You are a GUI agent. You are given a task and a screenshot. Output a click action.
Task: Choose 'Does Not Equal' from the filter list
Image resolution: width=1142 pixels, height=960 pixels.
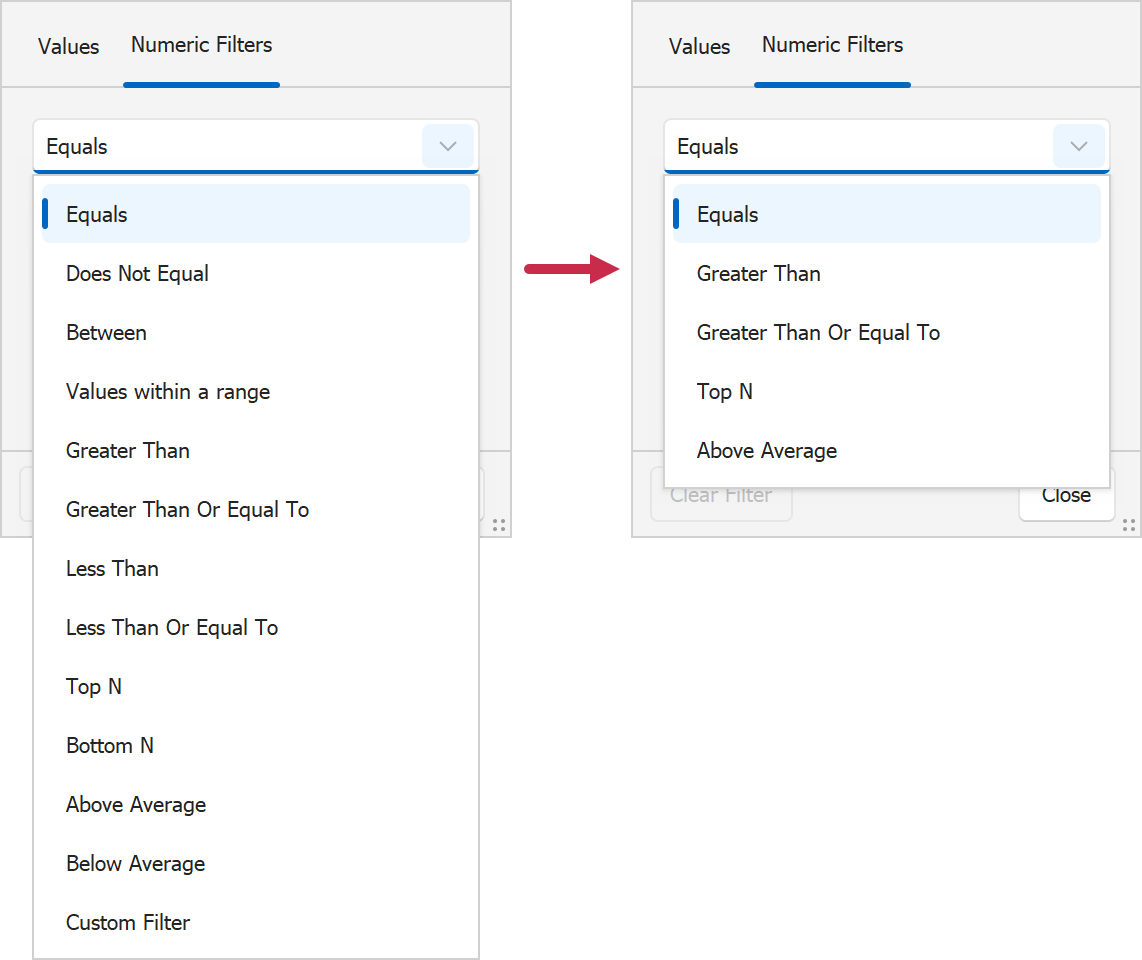(x=137, y=274)
